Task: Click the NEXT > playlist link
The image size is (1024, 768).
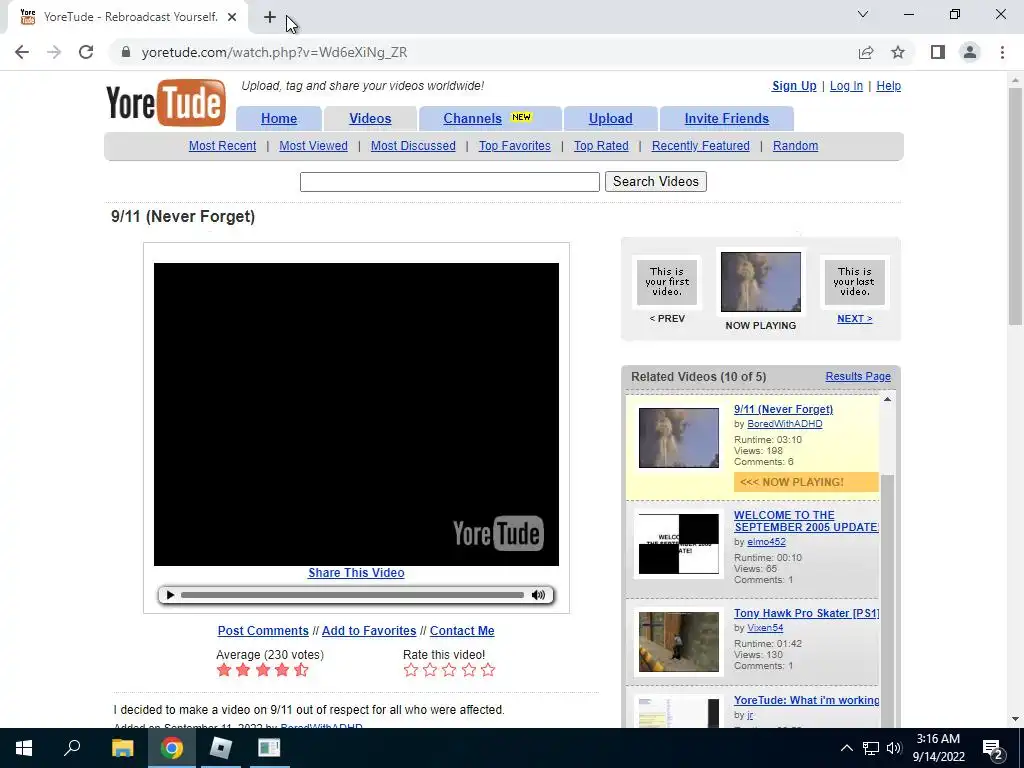Action: point(855,319)
